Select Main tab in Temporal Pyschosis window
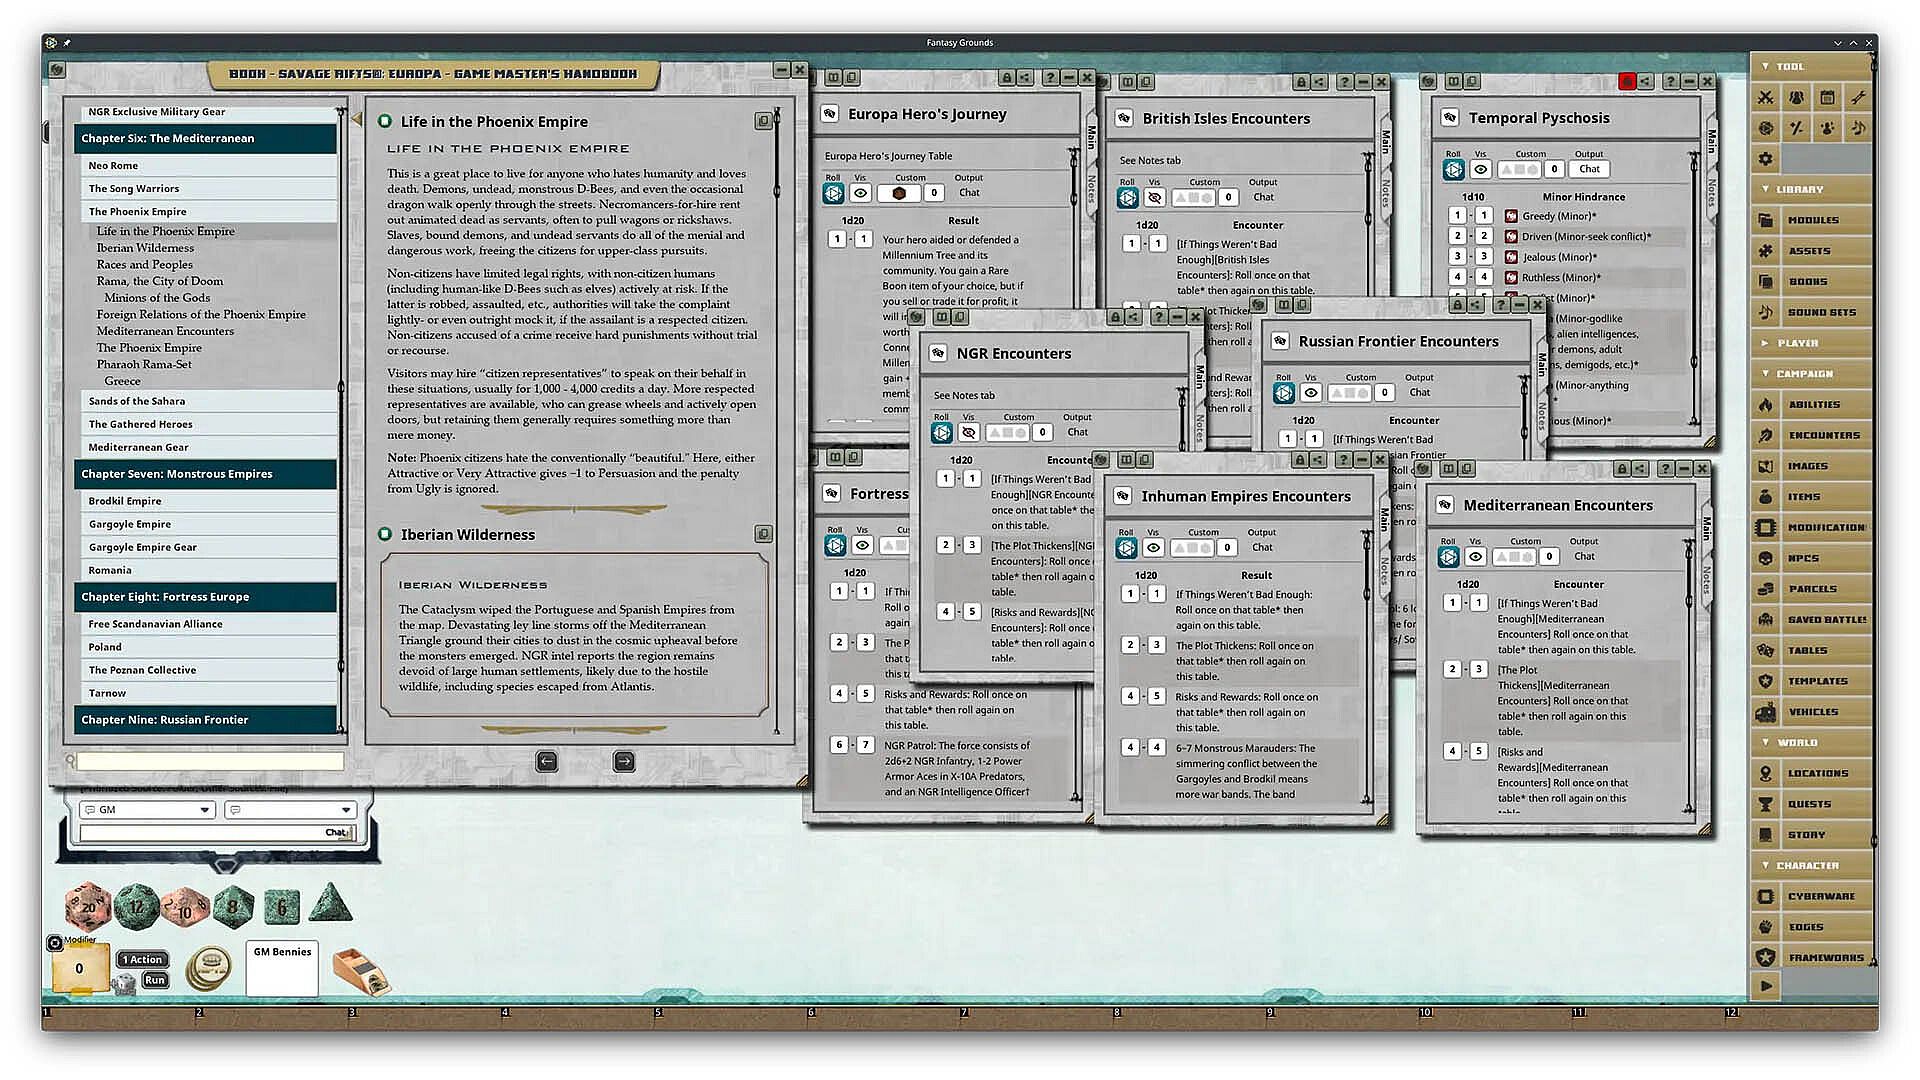Screen dimensions: 1920x1080 coord(1711,141)
